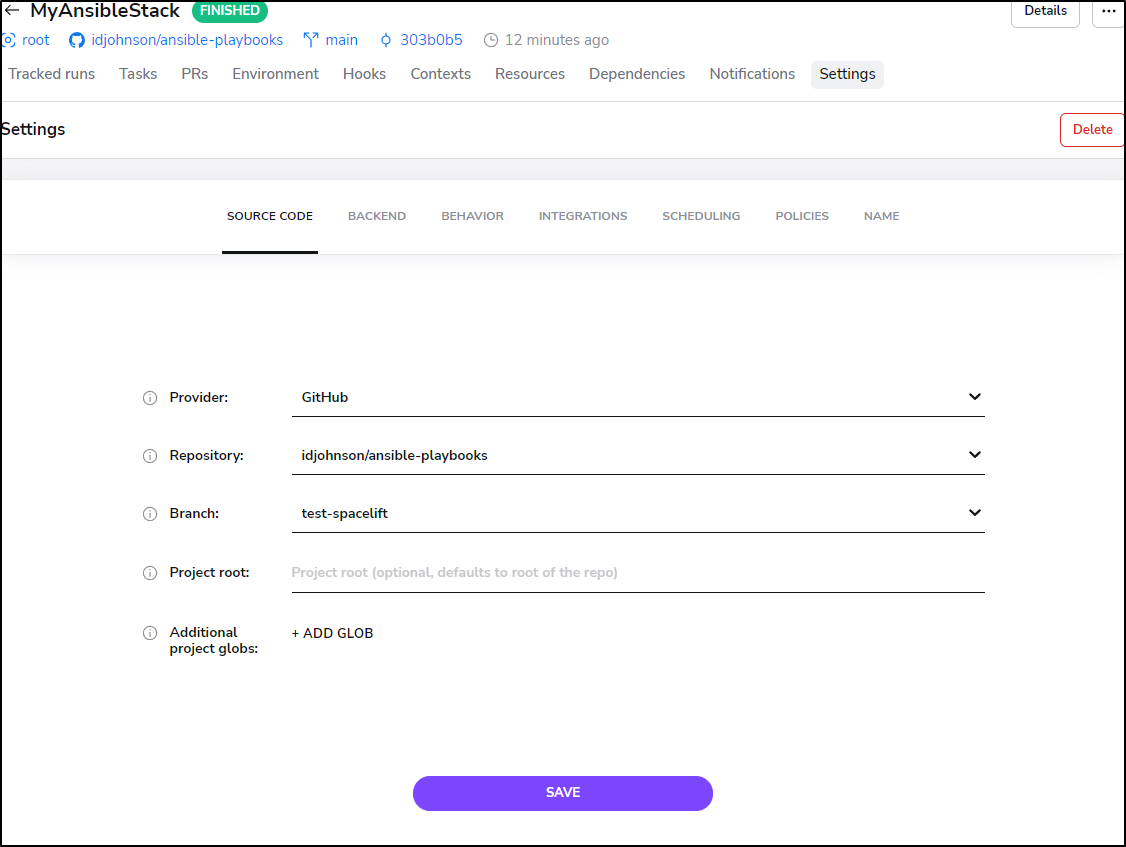The width and height of the screenshot is (1126, 847).
Task: Click into the Project root input field
Action: (x=638, y=573)
